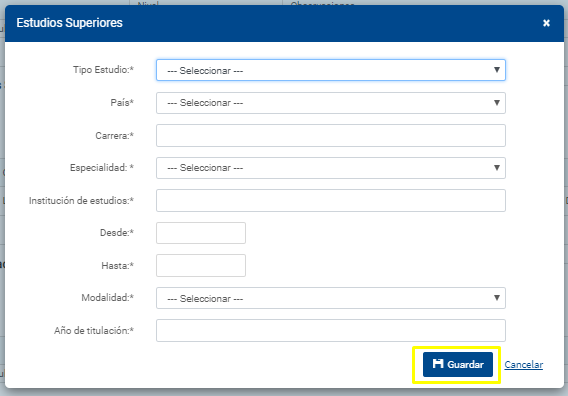Click the floppy disk icon on Guardar
The width and height of the screenshot is (568, 396).
pyautogui.click(x=438, y=364)
